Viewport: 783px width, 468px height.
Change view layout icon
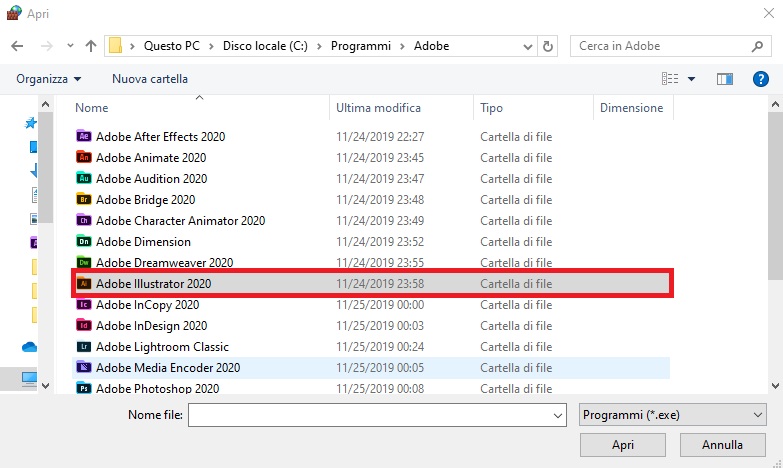click(670, 78)
